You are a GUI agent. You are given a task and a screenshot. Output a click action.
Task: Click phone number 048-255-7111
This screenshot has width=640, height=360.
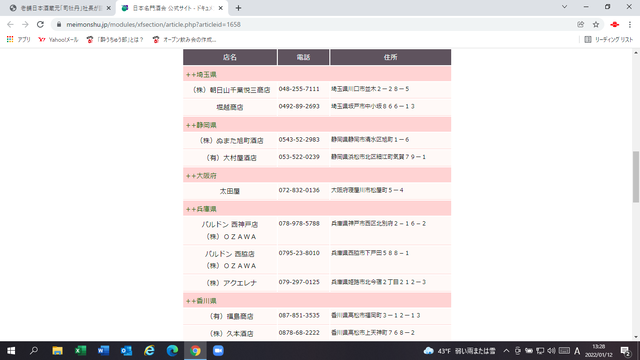coord(299,89)
